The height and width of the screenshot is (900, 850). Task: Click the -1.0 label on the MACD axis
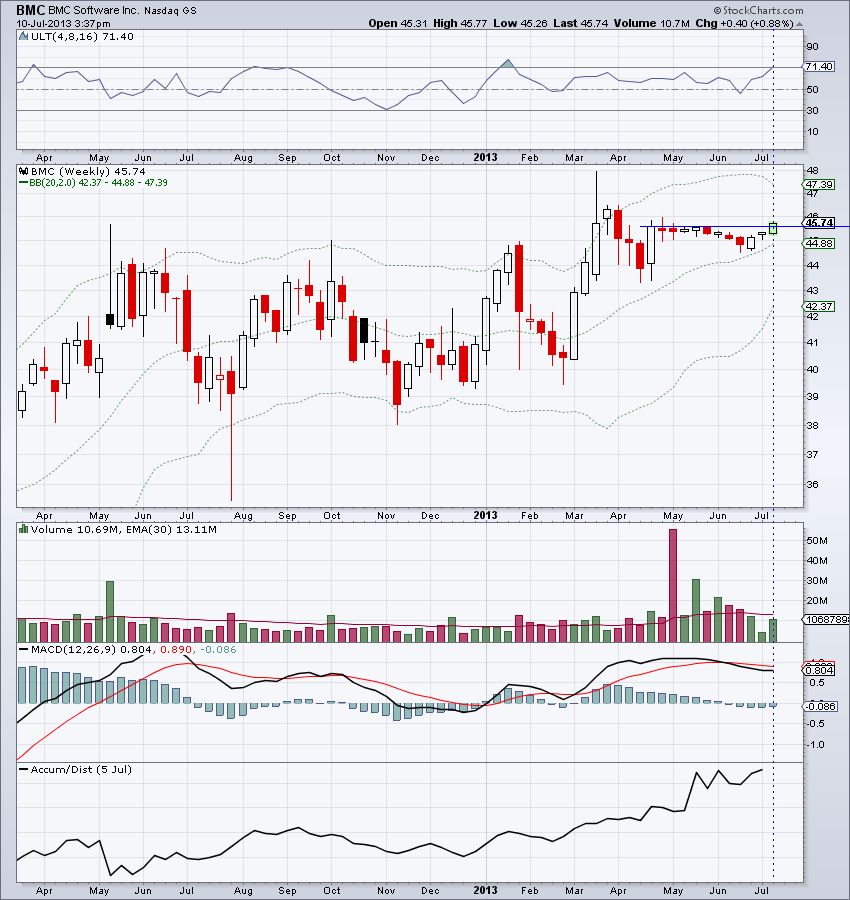coord(816,744)
